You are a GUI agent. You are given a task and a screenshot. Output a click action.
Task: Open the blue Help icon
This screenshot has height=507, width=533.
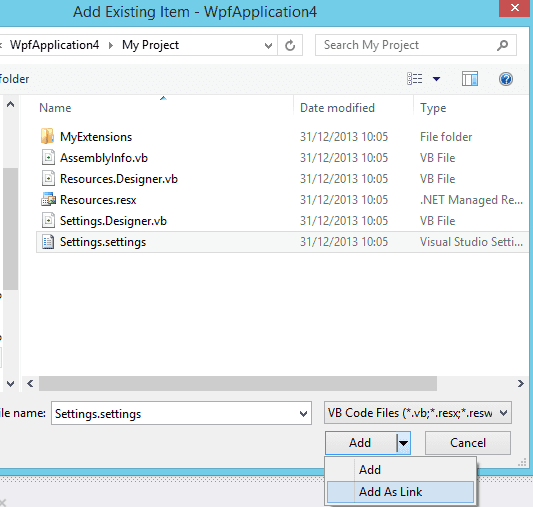[506, 79]
